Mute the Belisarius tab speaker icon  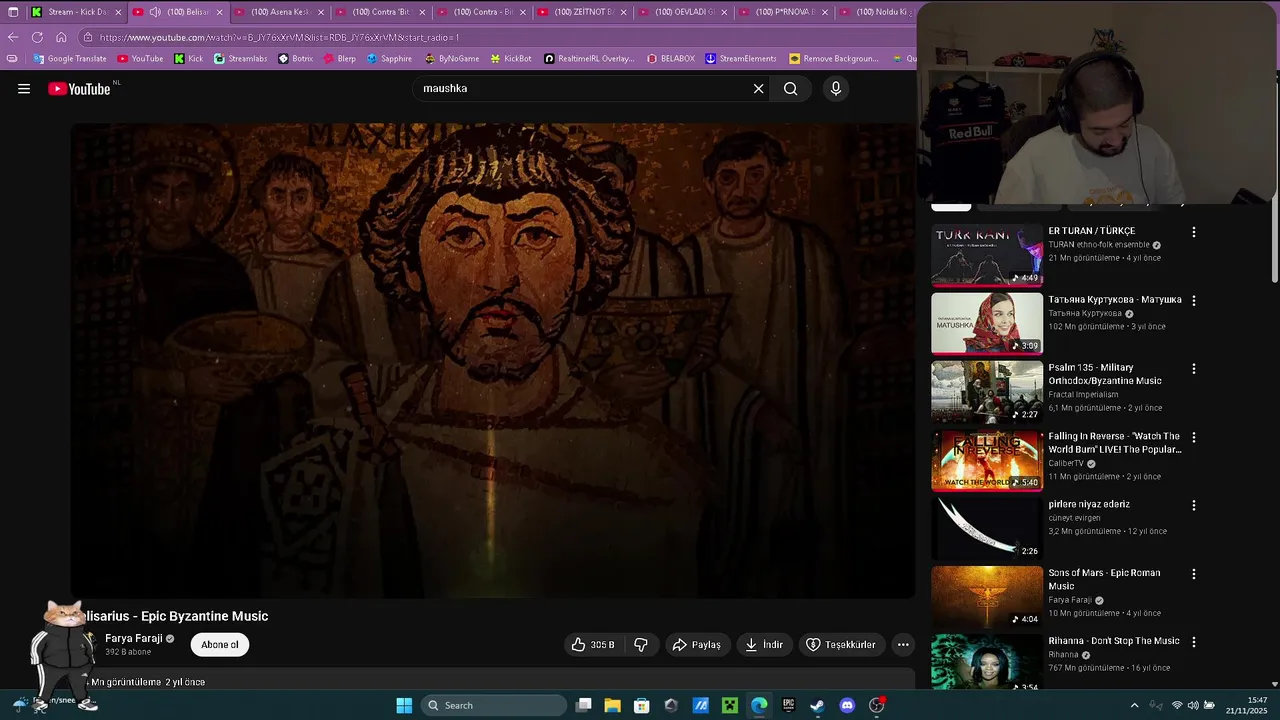tap(155, 12)
